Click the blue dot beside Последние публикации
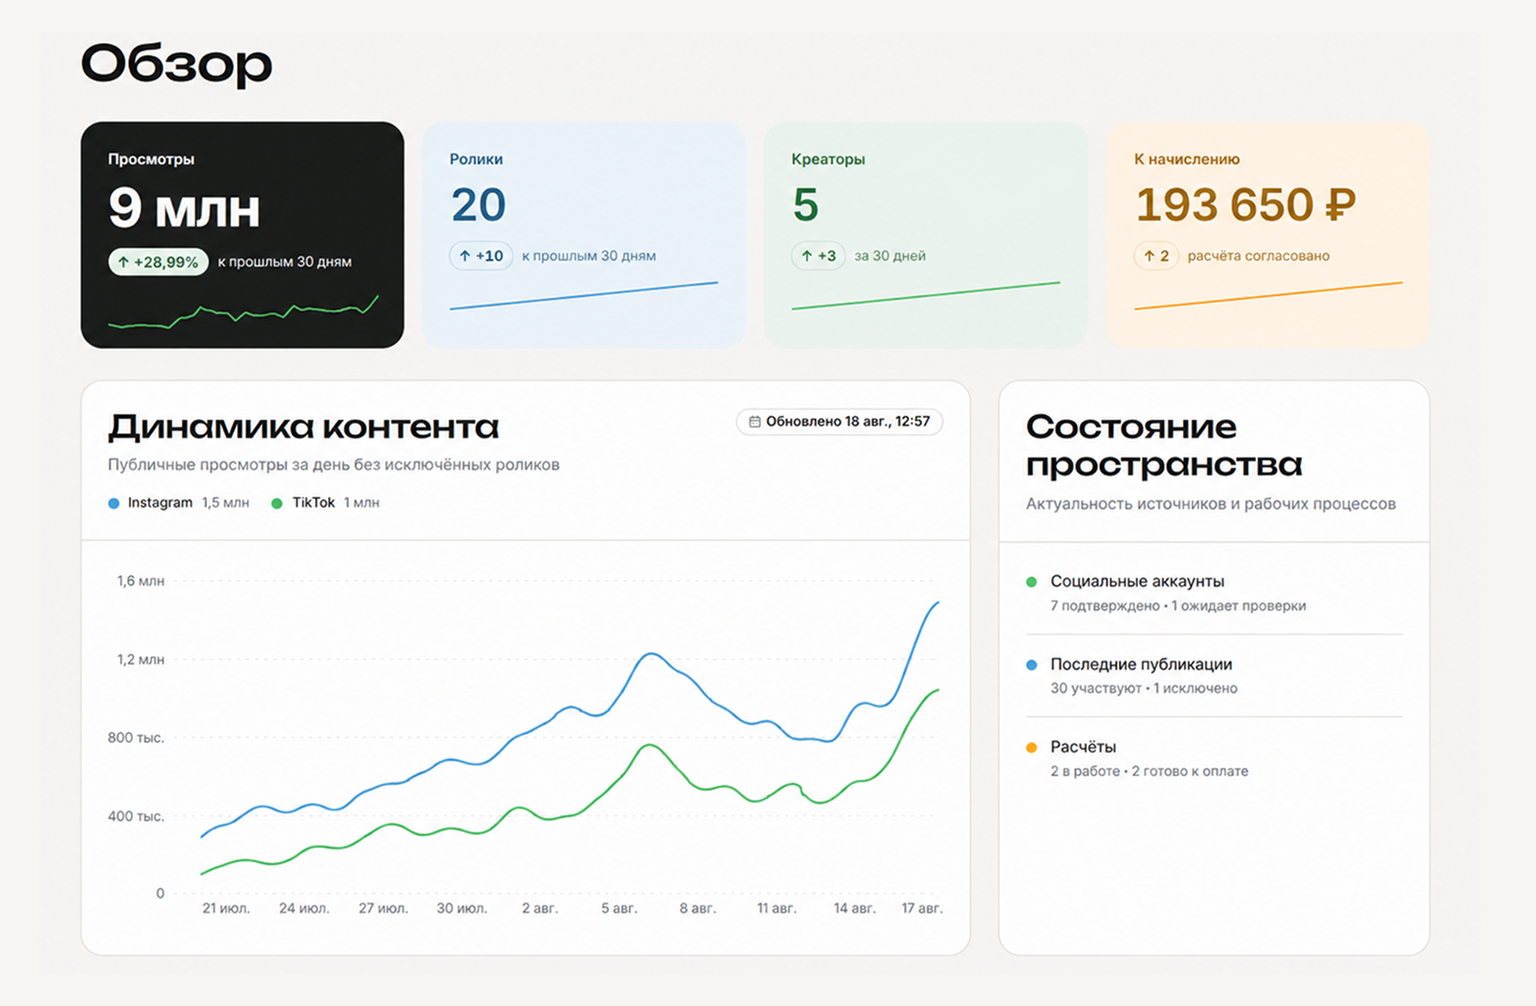The height and width of the screenshot is (1006, 1536). tap(1032, 665)
